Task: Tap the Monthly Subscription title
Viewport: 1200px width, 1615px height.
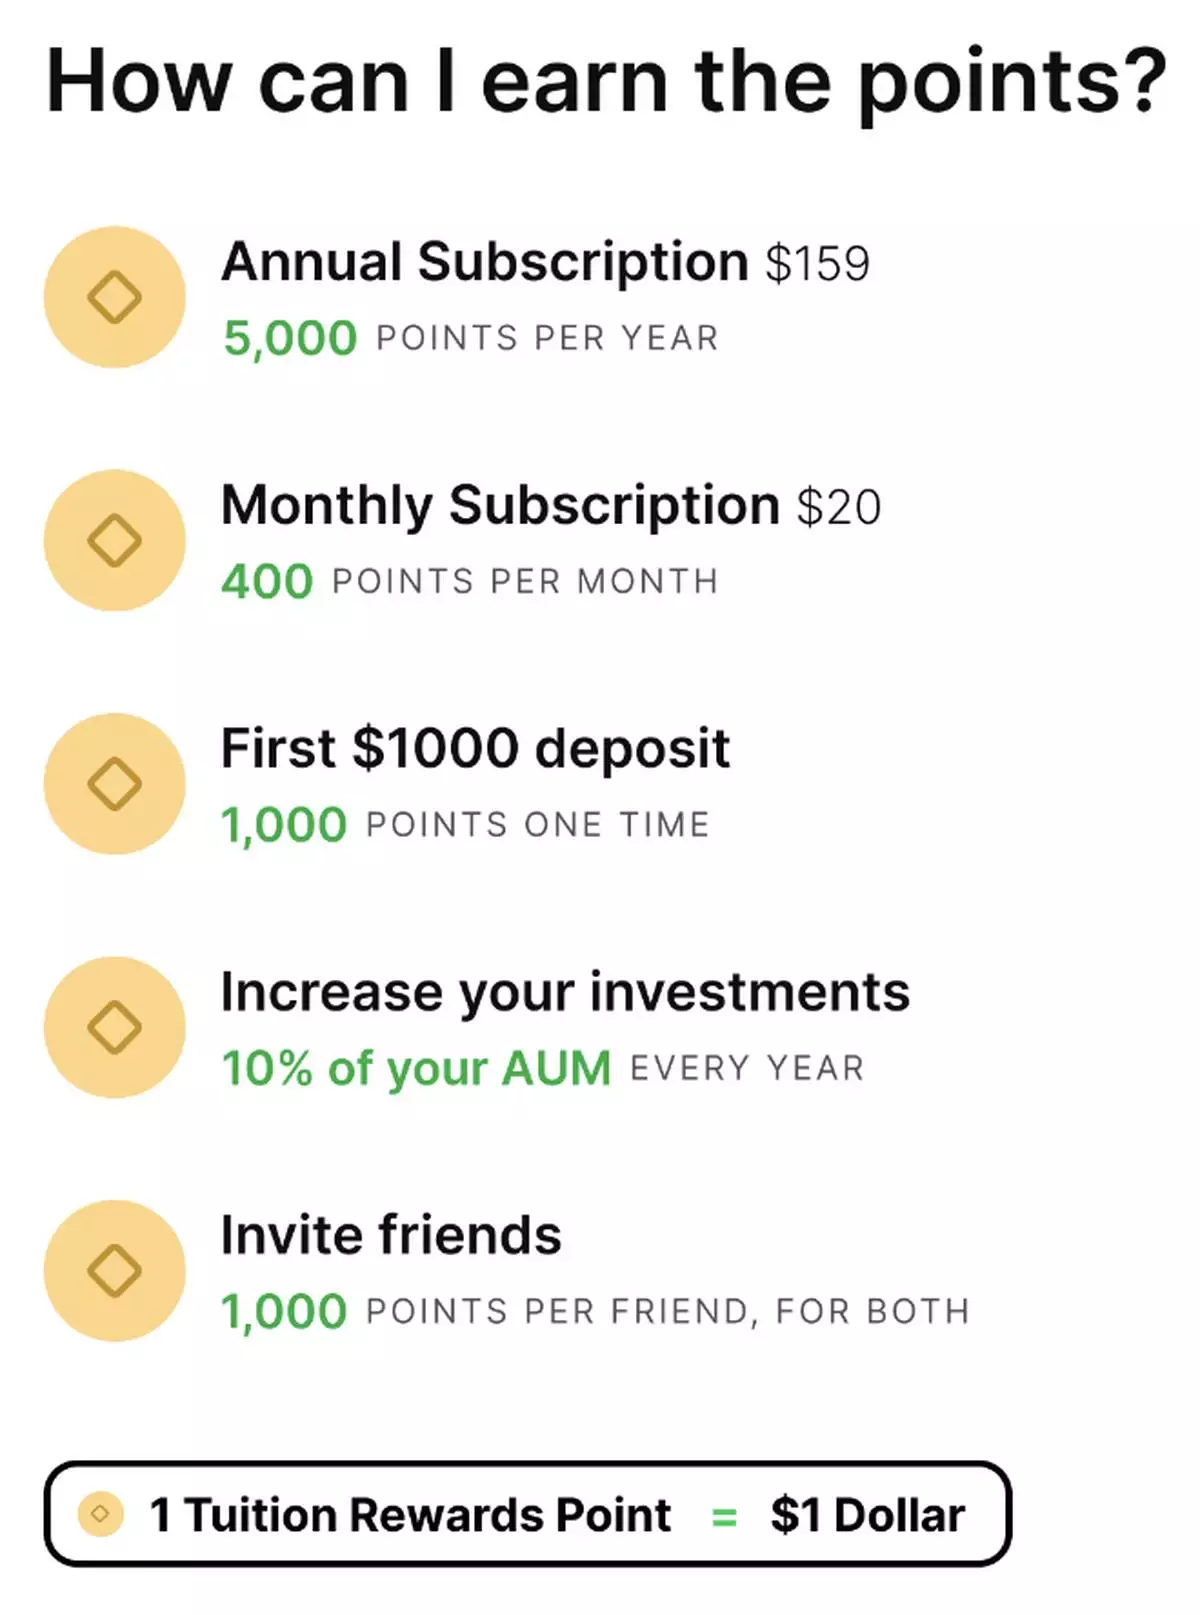Action: coord(500,505)
